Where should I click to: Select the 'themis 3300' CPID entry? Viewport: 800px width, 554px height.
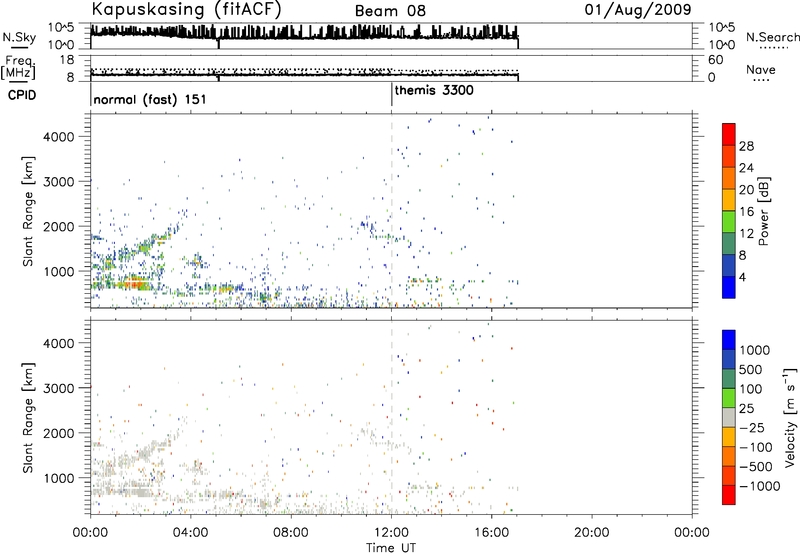click(434, 91)
